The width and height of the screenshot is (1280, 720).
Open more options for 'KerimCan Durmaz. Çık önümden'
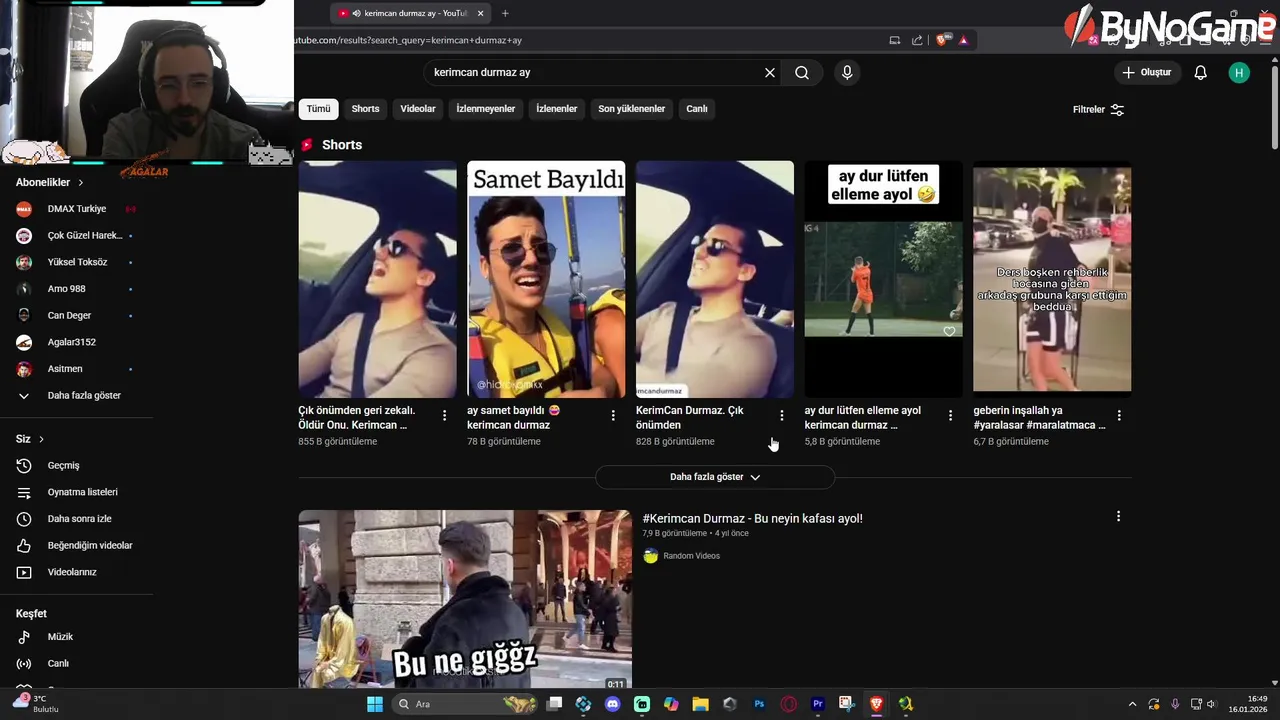pos(782,415)
